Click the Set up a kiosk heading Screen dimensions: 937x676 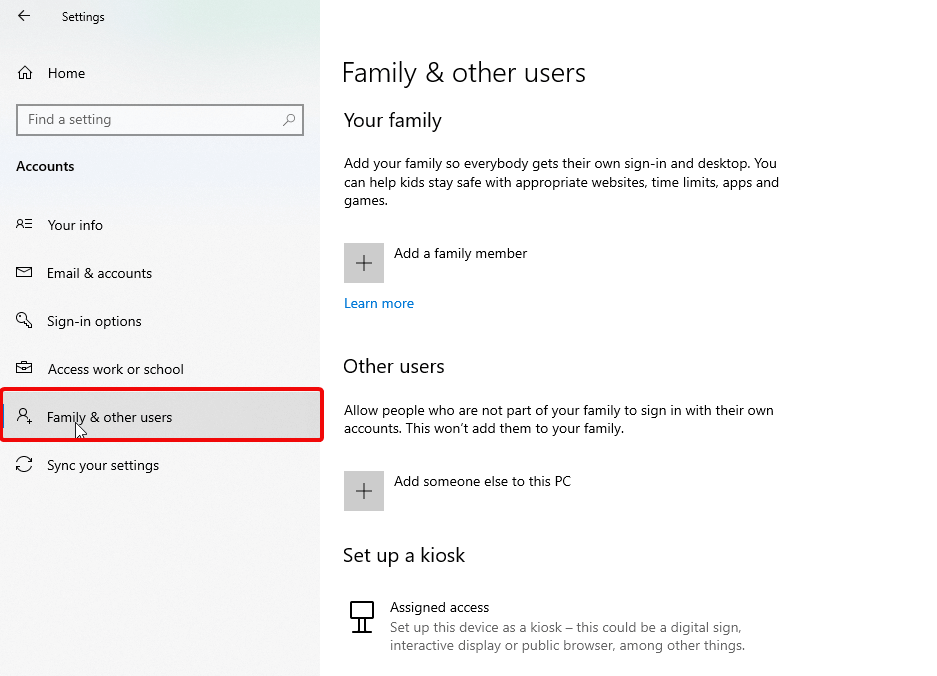point(404,555)
